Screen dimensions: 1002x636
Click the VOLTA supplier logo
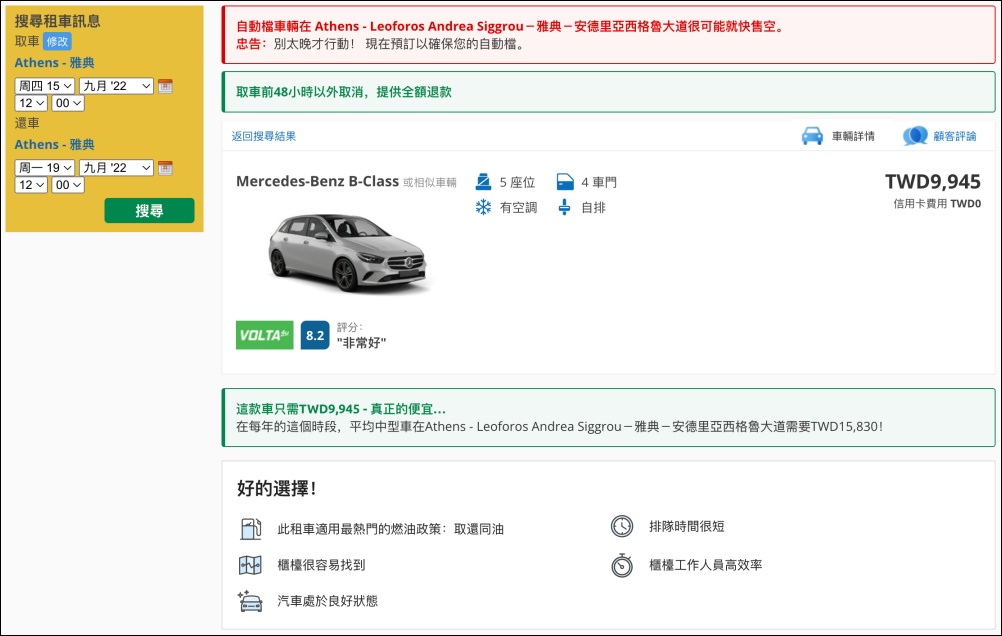tap(265, 335)
